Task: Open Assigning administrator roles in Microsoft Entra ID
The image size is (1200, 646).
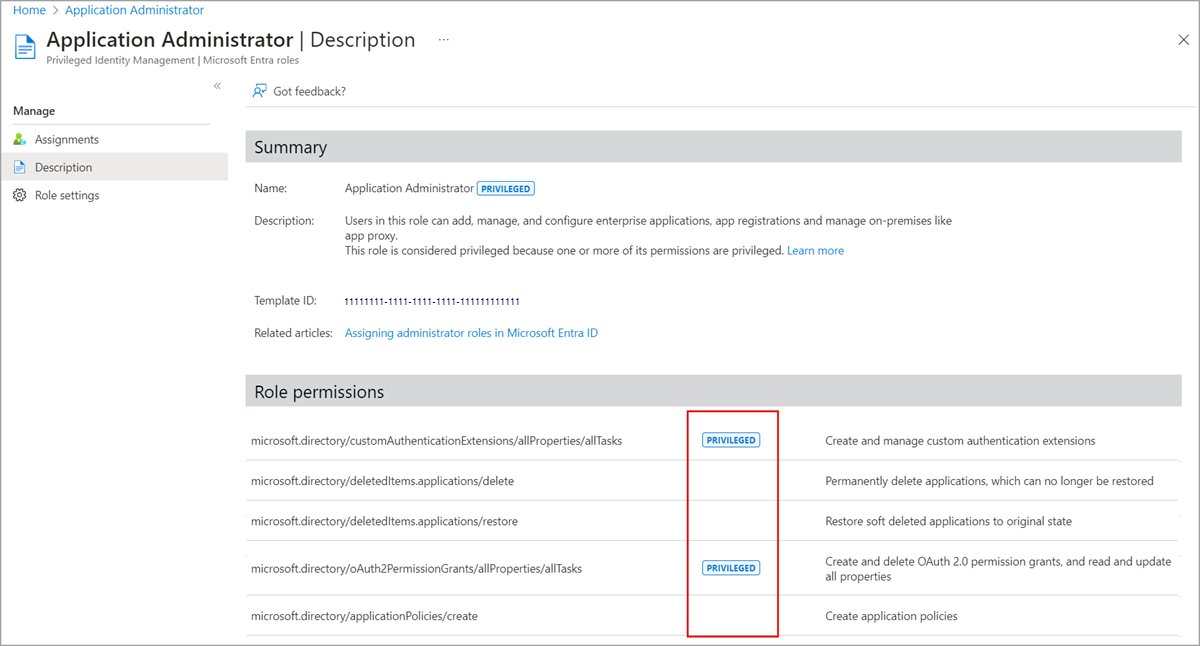Action: click(x=471, y=333)
